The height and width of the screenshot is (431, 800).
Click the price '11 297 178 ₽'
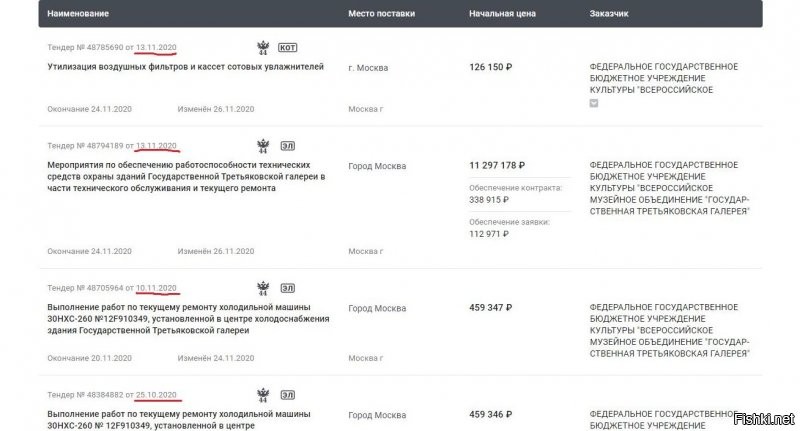pos(497,165)
